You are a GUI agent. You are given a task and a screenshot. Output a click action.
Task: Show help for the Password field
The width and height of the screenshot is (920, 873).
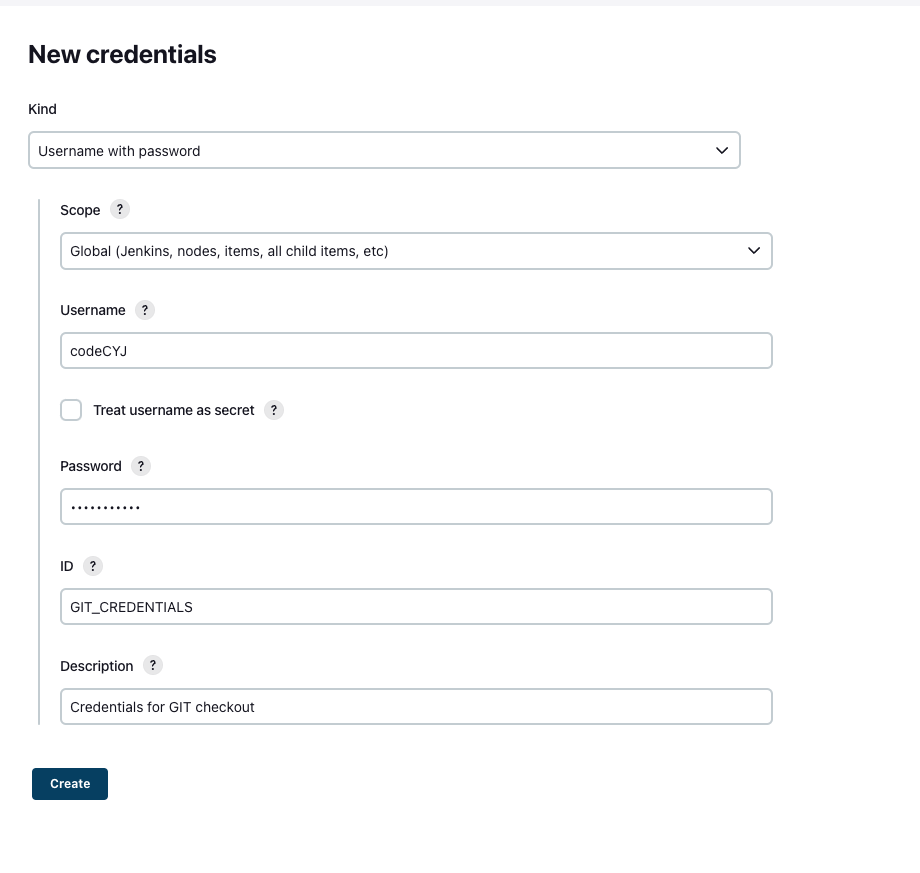[141, 466]
